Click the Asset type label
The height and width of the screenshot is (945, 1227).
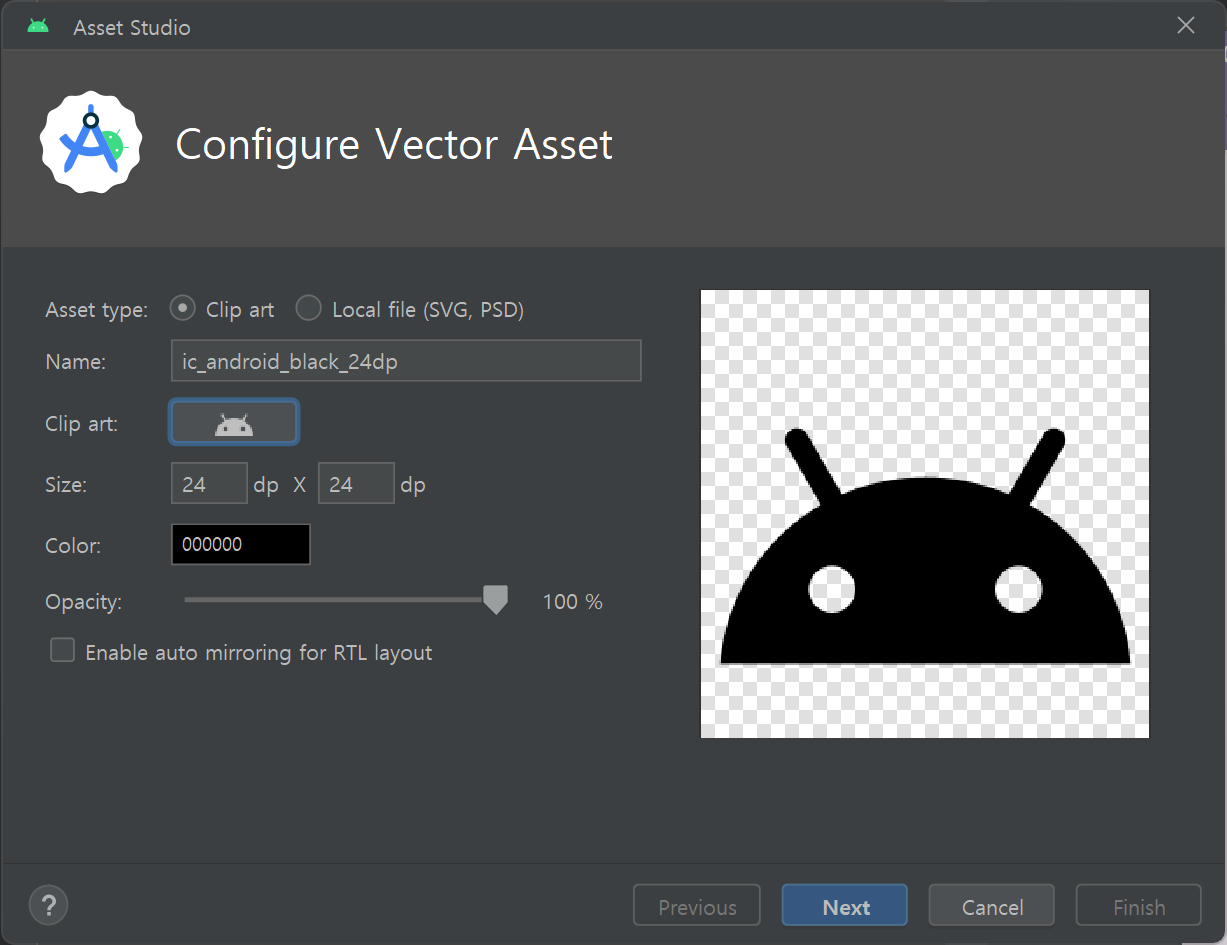(96, 309)
